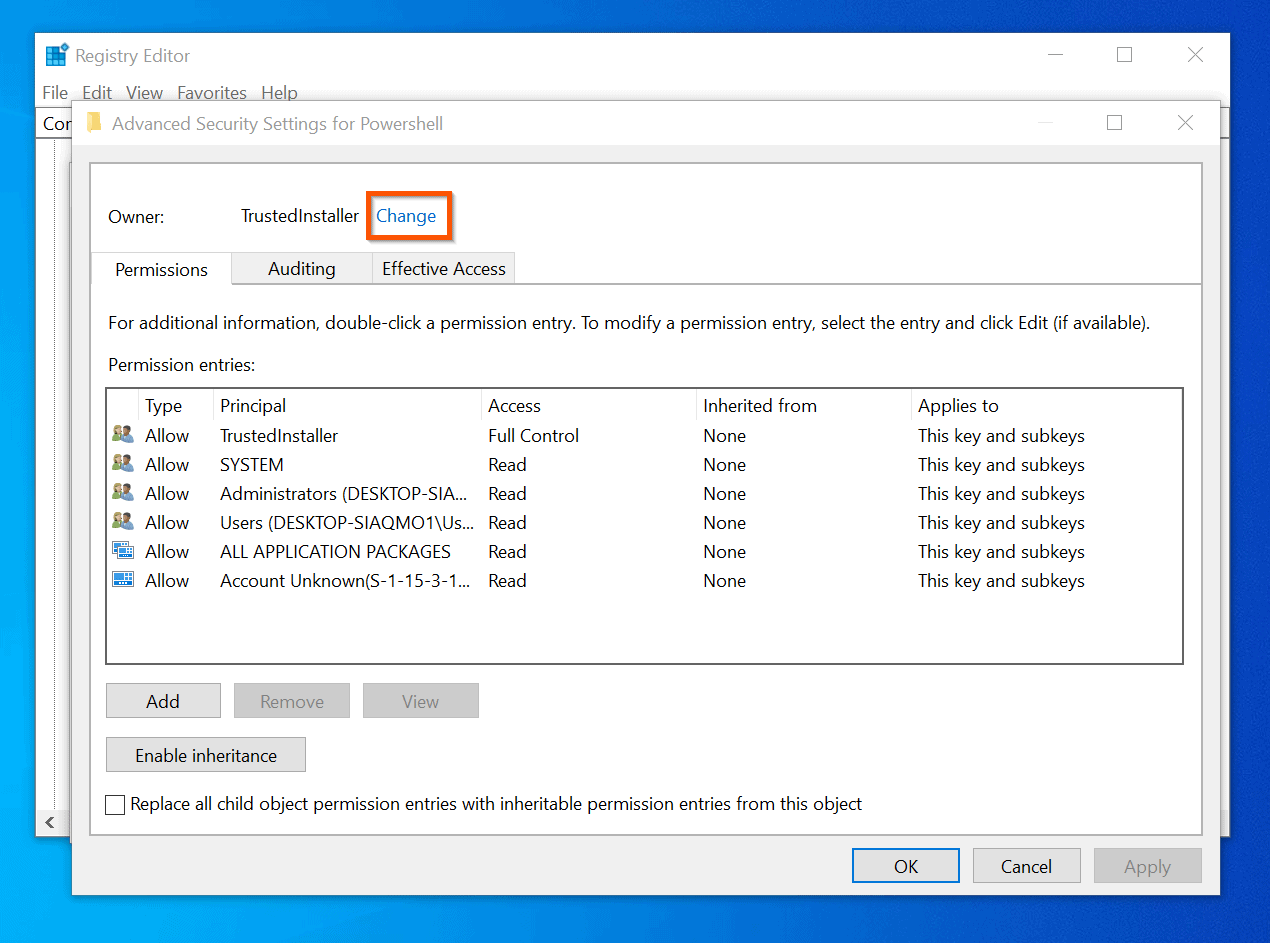This screenshot has height=943, width=1270.
Task: Select the TrustedInstaller permission entry
Action: point(644,436)
